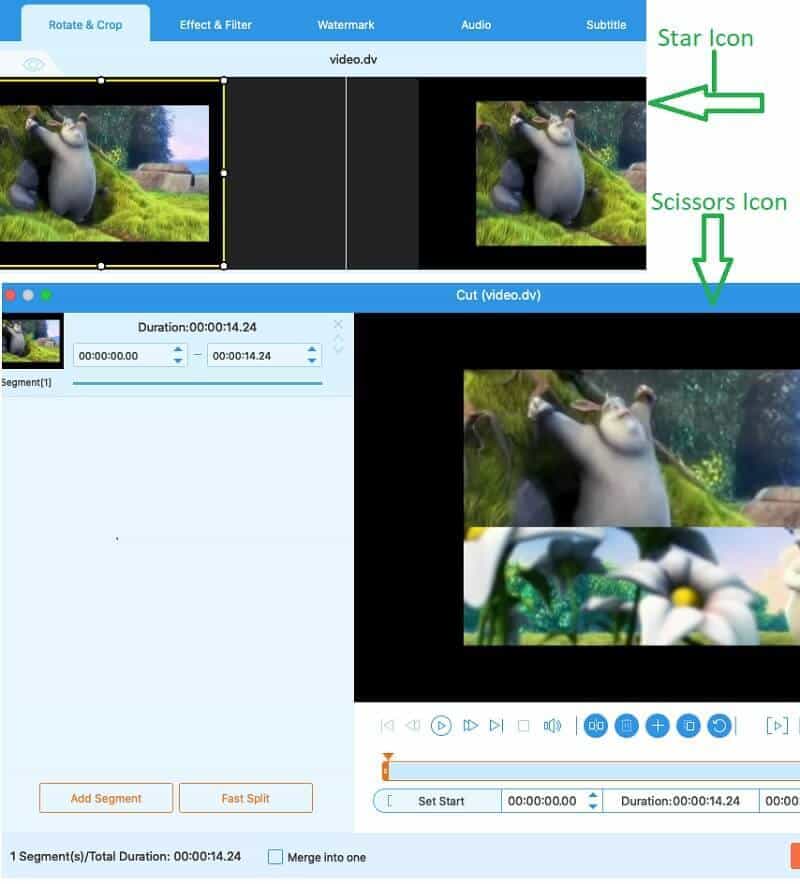The height and width of the screenshot is (884, 800).
Task: Open the Watermark tab
Action: (346, 24)
